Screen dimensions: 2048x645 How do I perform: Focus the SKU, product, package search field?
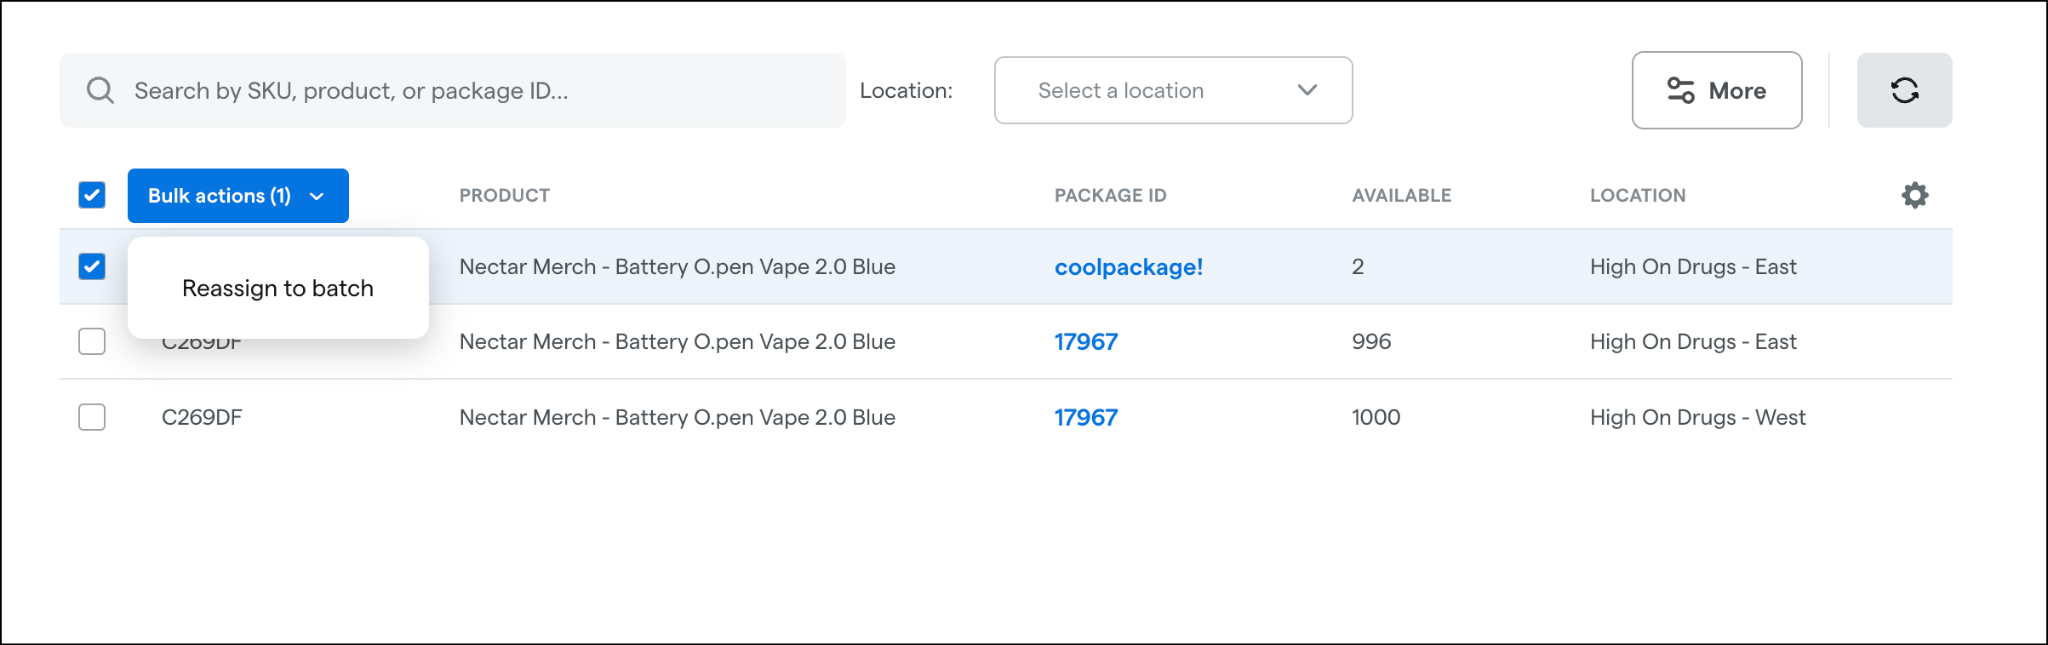click(452, 90)
